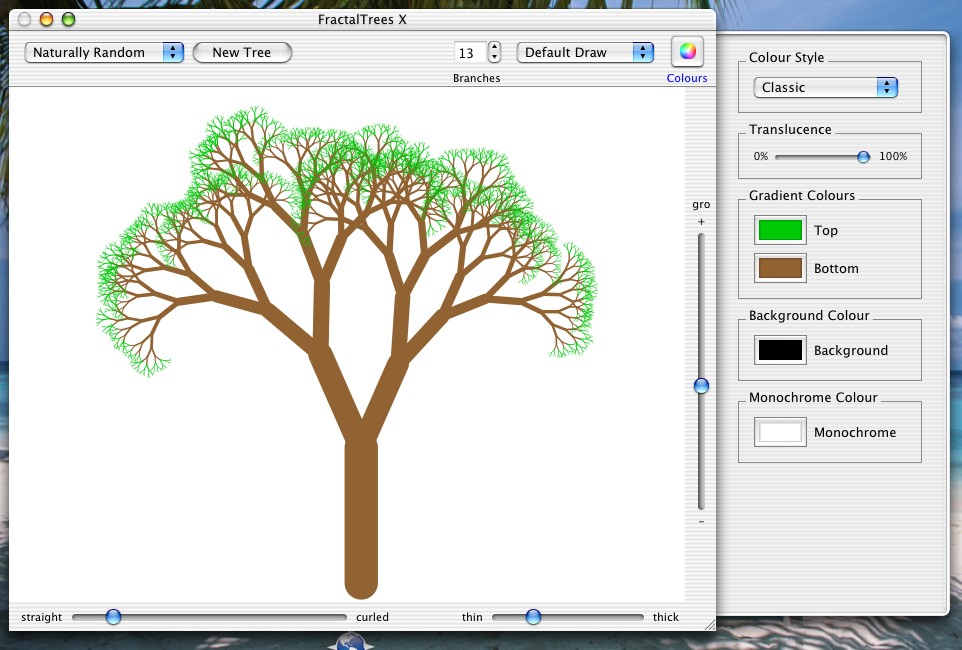Open the Colours wheel icon
Screen dimensions: 962x650
[x=687, y=51]
